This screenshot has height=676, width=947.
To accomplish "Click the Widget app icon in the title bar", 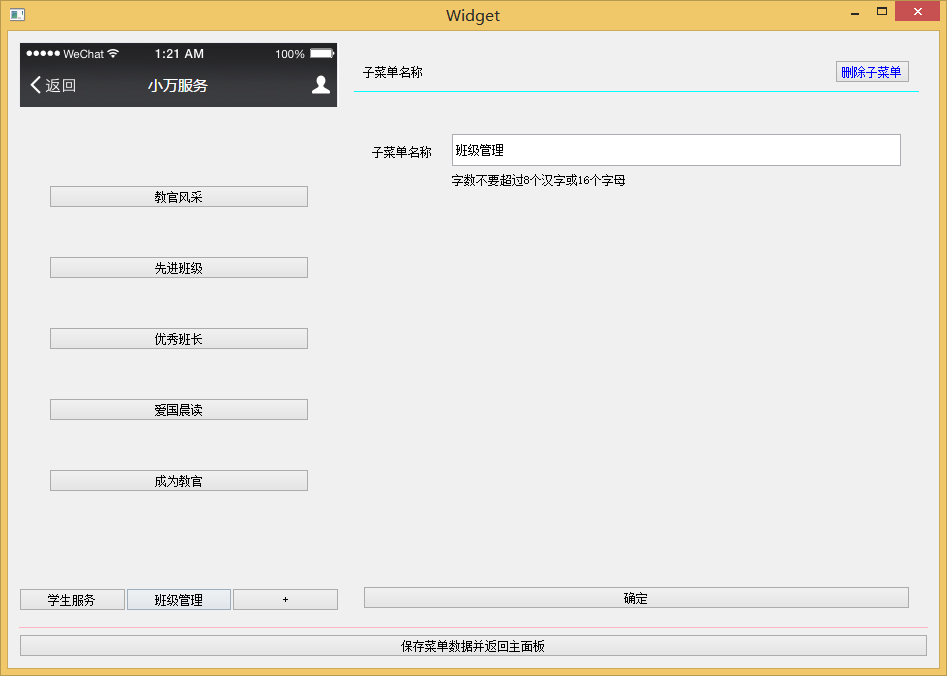I will pyautogui.click(x=18, y=14).
